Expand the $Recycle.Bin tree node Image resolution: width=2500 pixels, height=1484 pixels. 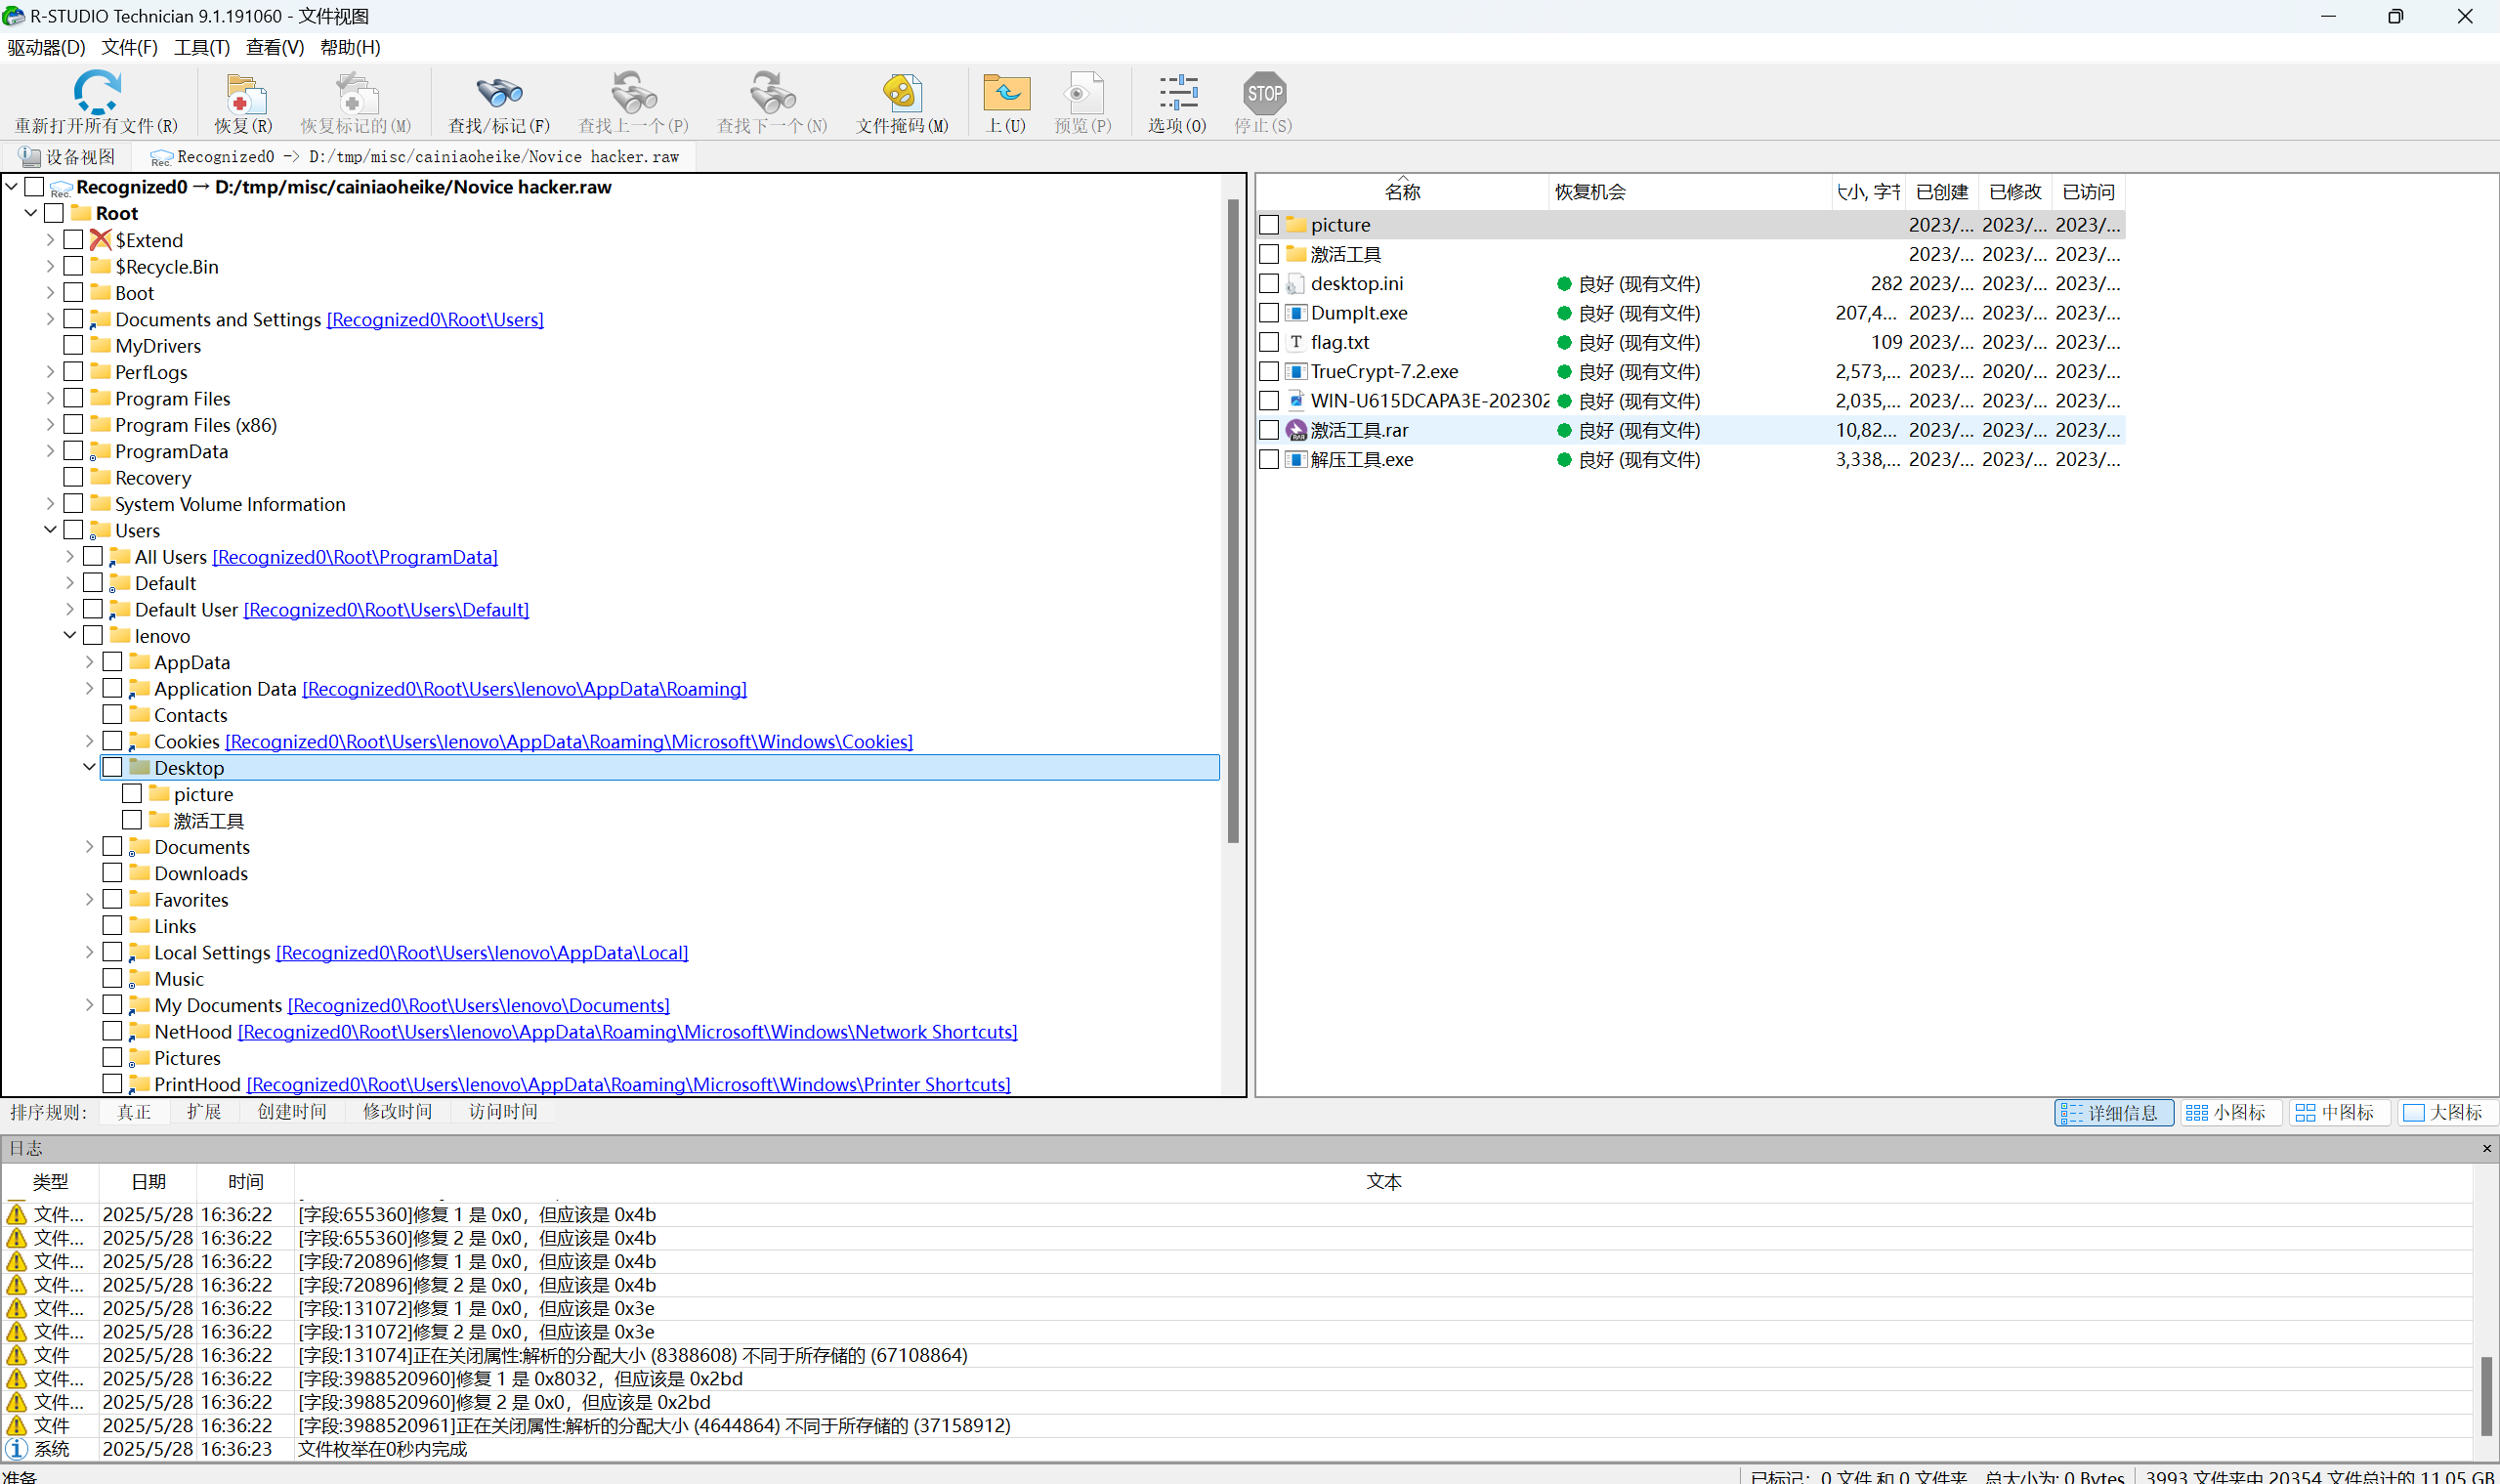[50, 266]
